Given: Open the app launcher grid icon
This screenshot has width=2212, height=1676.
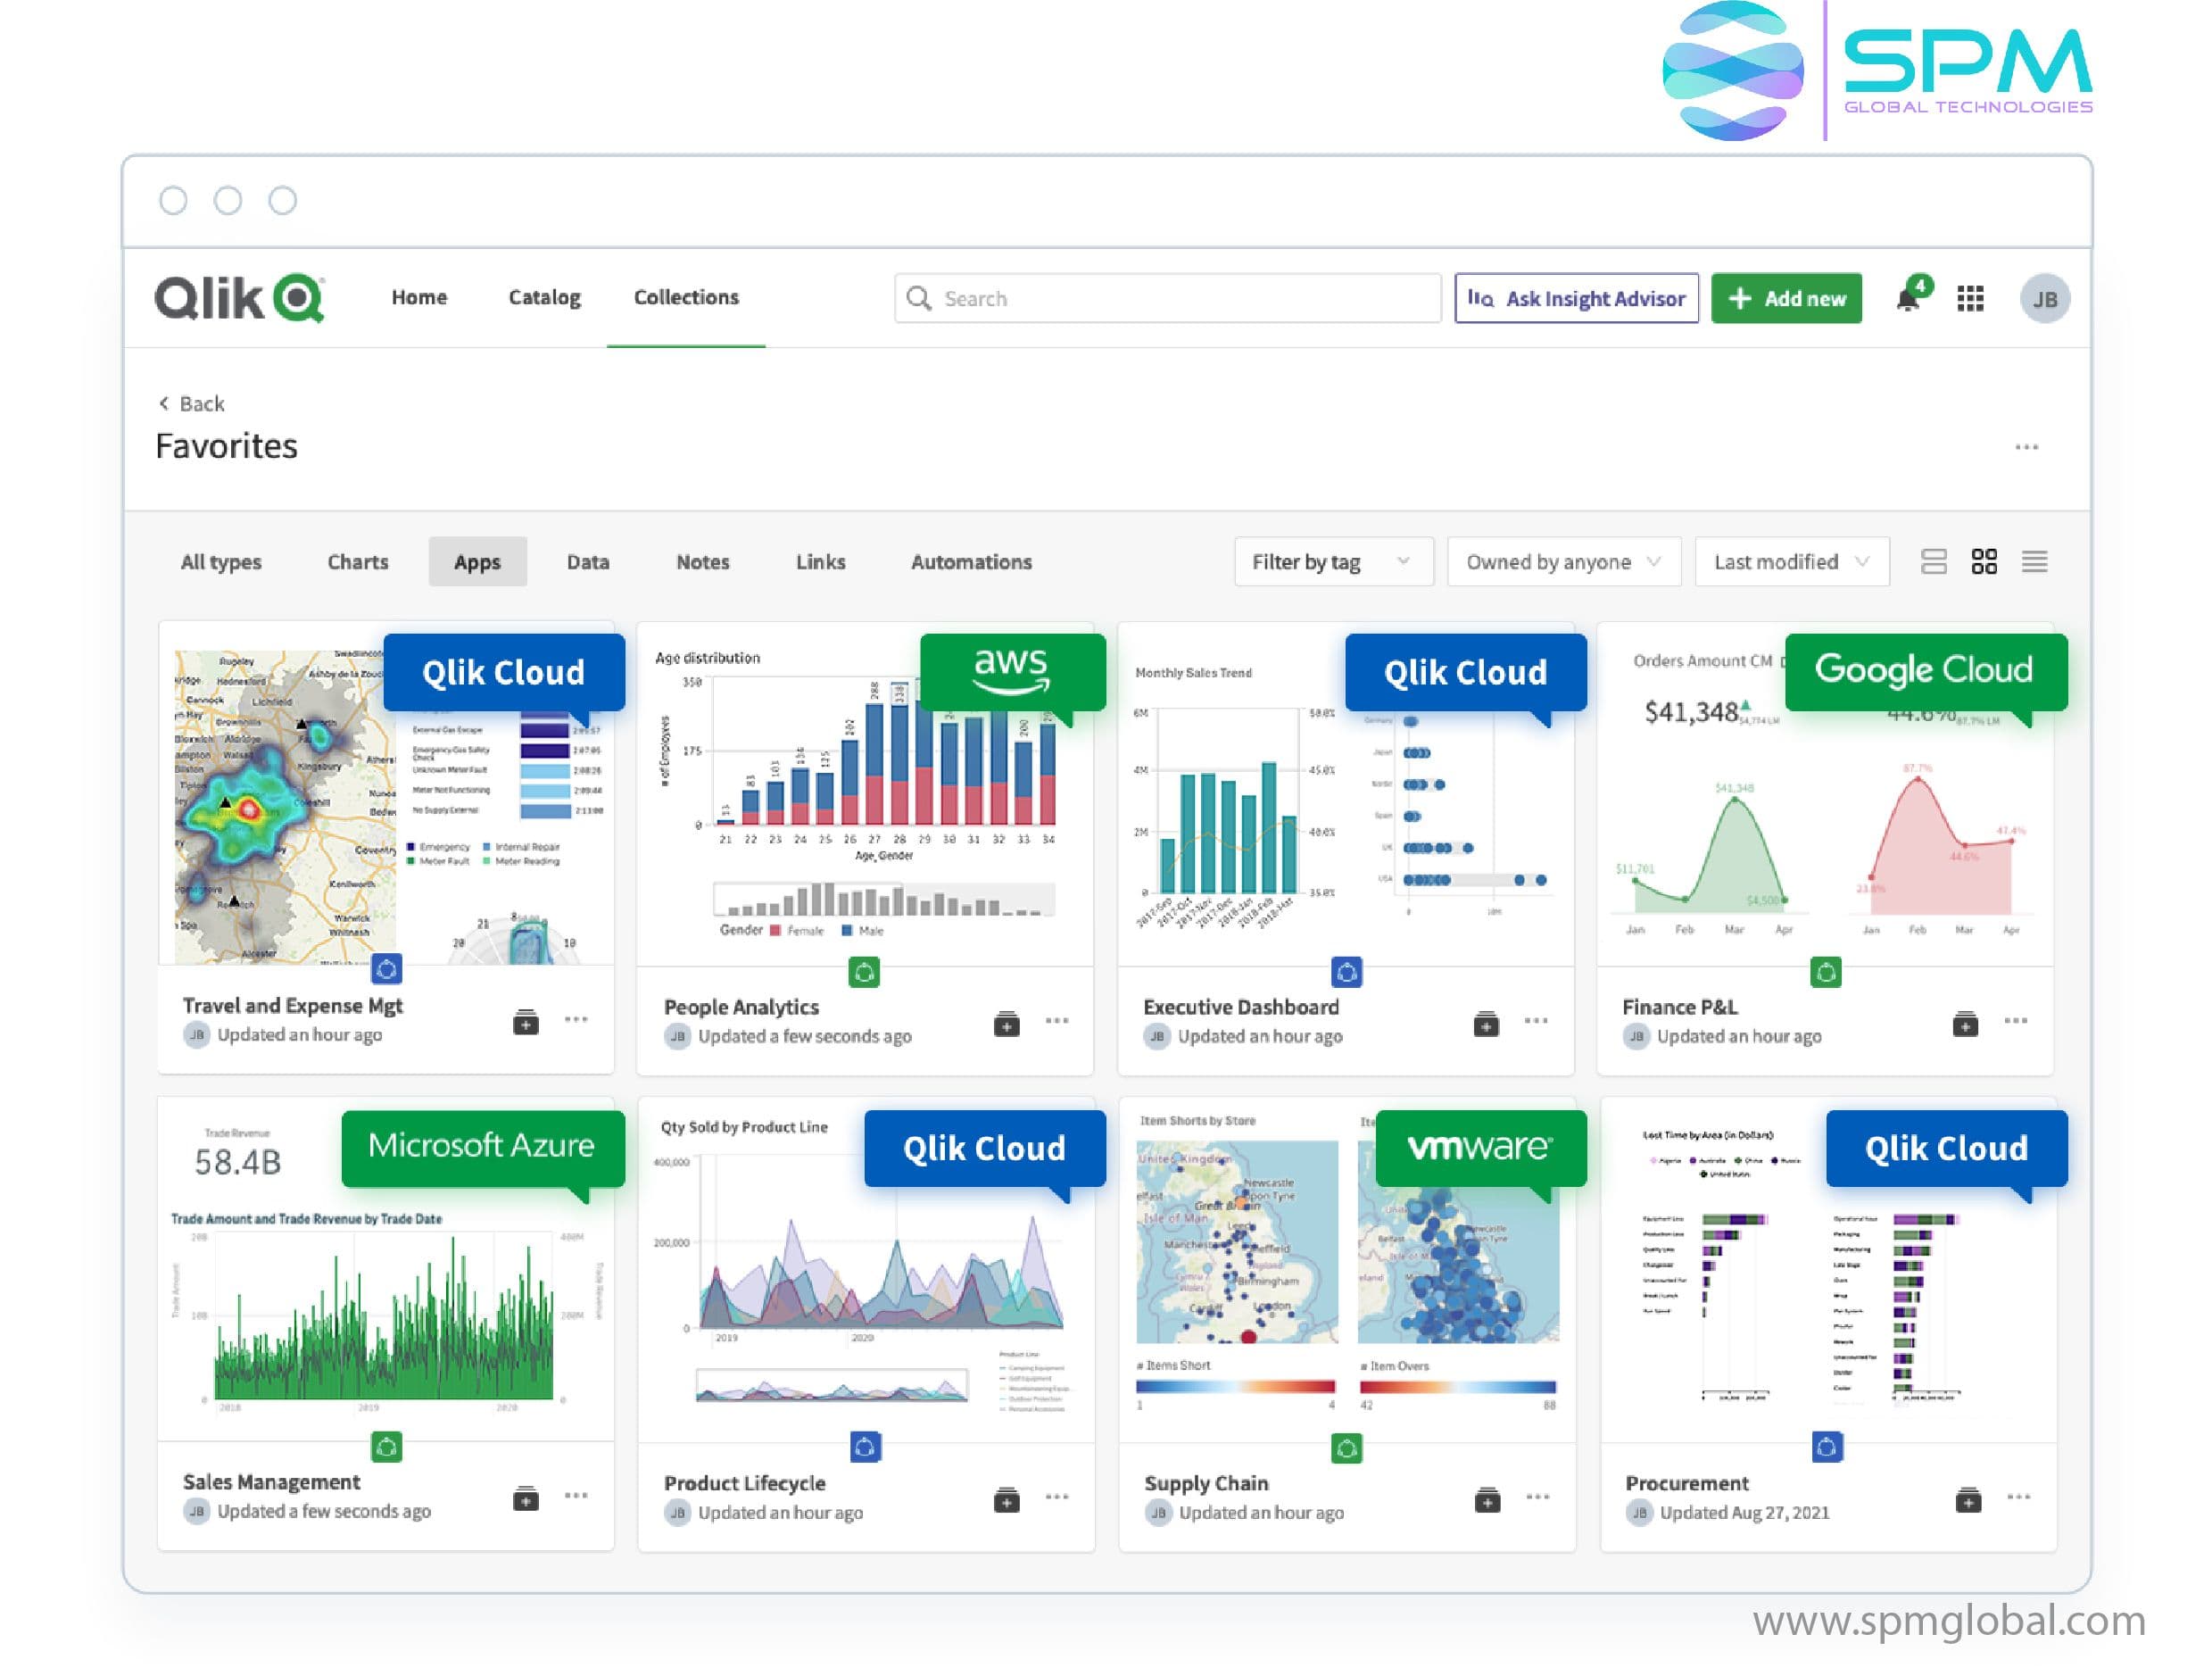Looking at the screenshot, I should click(1970, 299).
